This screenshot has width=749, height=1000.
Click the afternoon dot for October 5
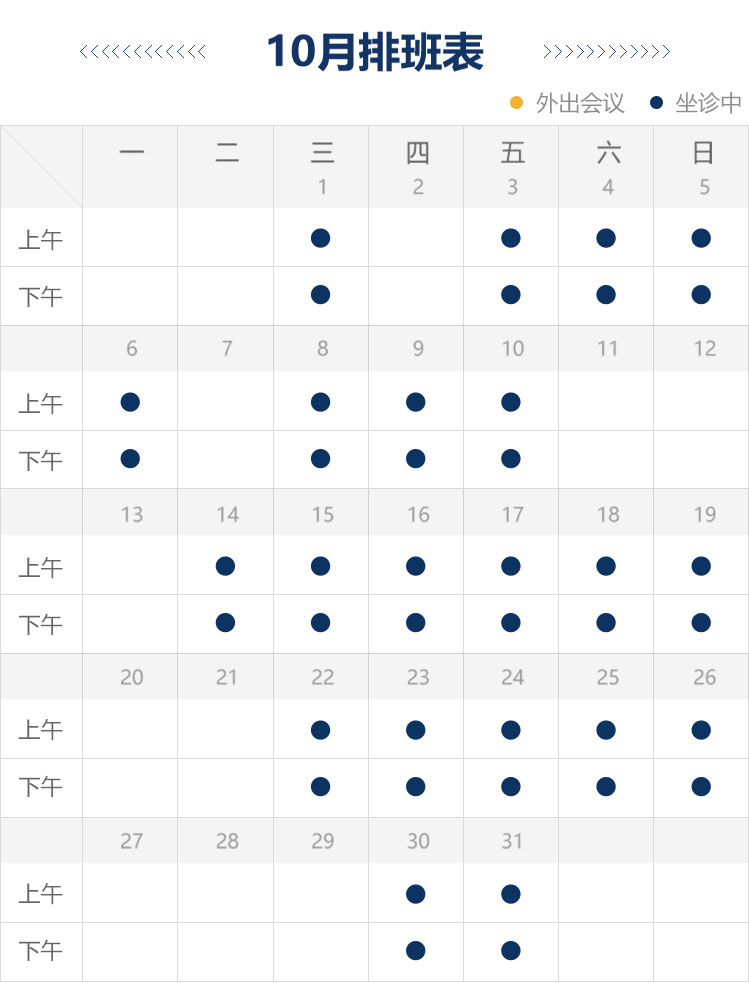click(701, 295)
